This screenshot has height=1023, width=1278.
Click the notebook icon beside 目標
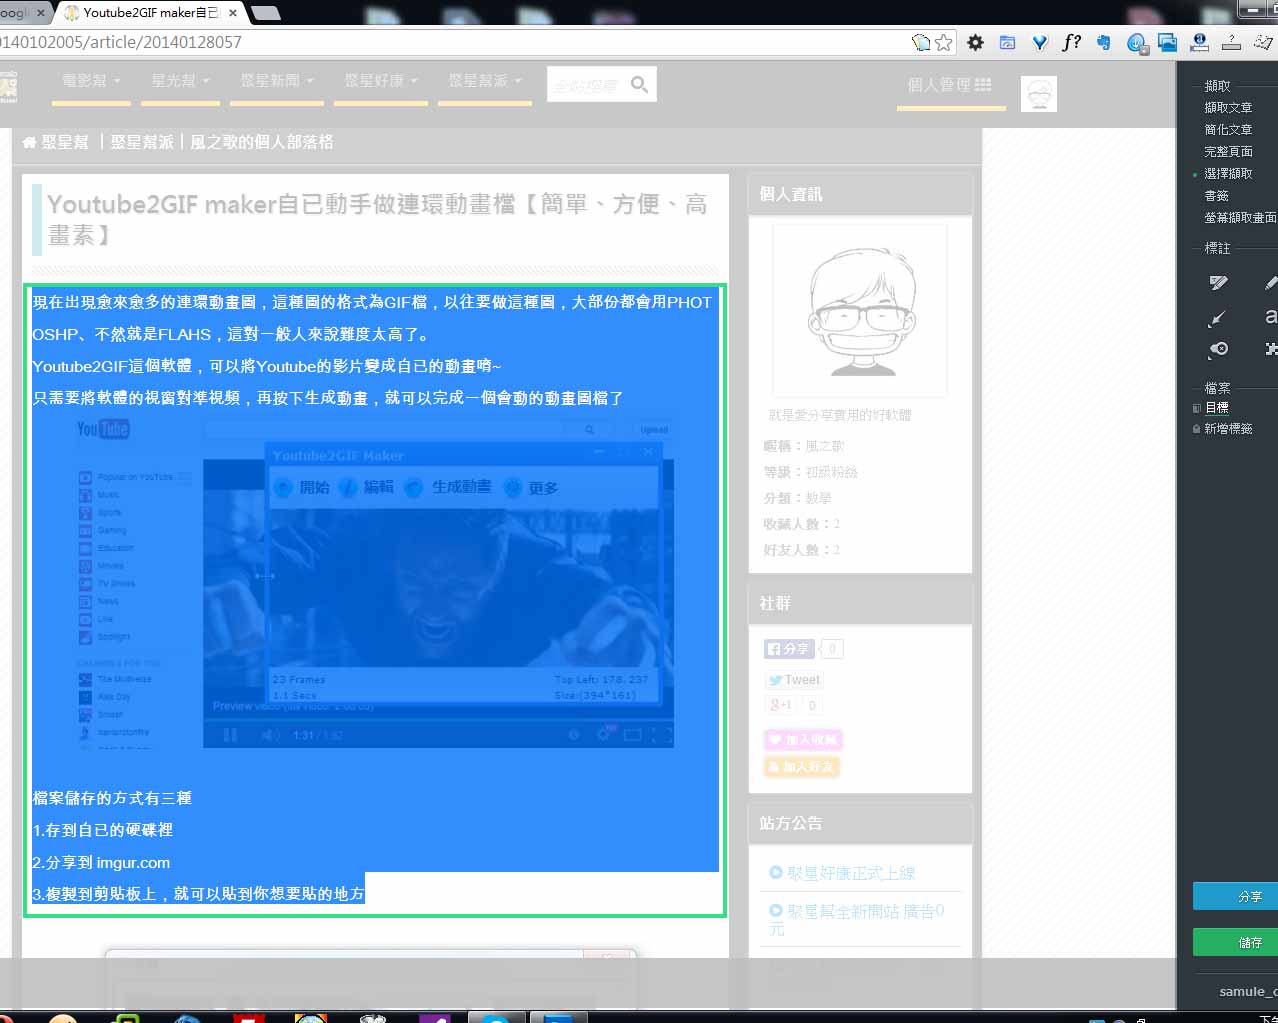coord(1196,408)
